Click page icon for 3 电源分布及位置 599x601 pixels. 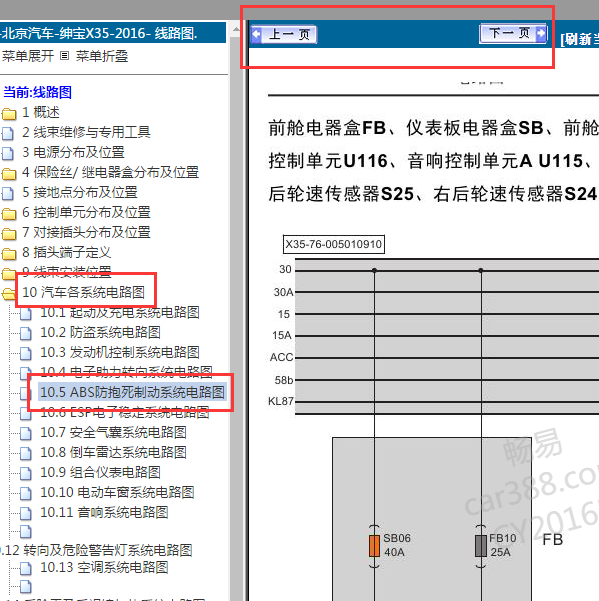tap(7, 153)
